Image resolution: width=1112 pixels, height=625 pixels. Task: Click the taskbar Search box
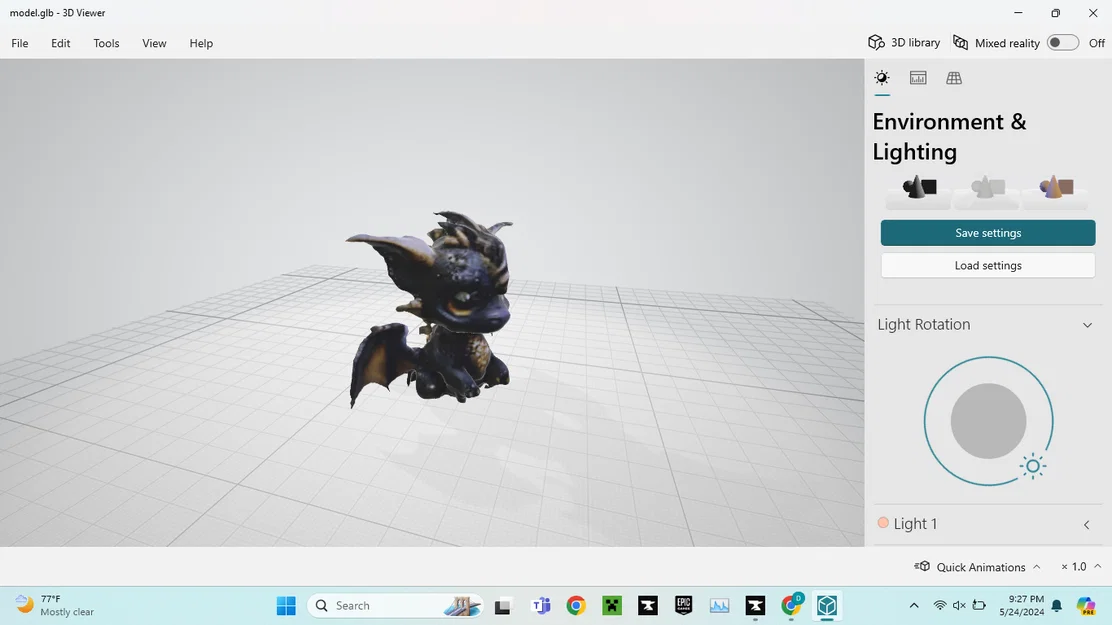396,606
